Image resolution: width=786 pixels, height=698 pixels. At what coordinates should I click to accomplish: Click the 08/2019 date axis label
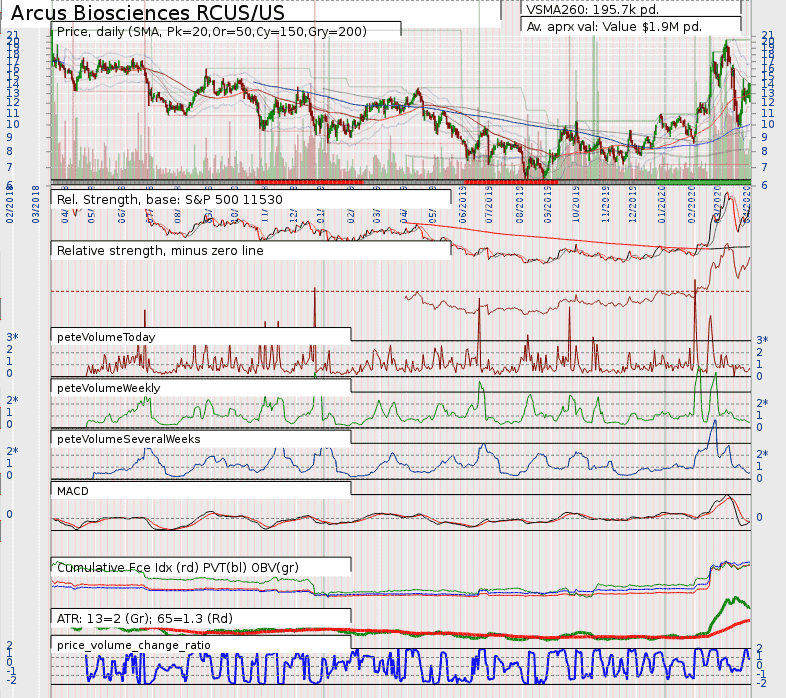tap(519, 204)
